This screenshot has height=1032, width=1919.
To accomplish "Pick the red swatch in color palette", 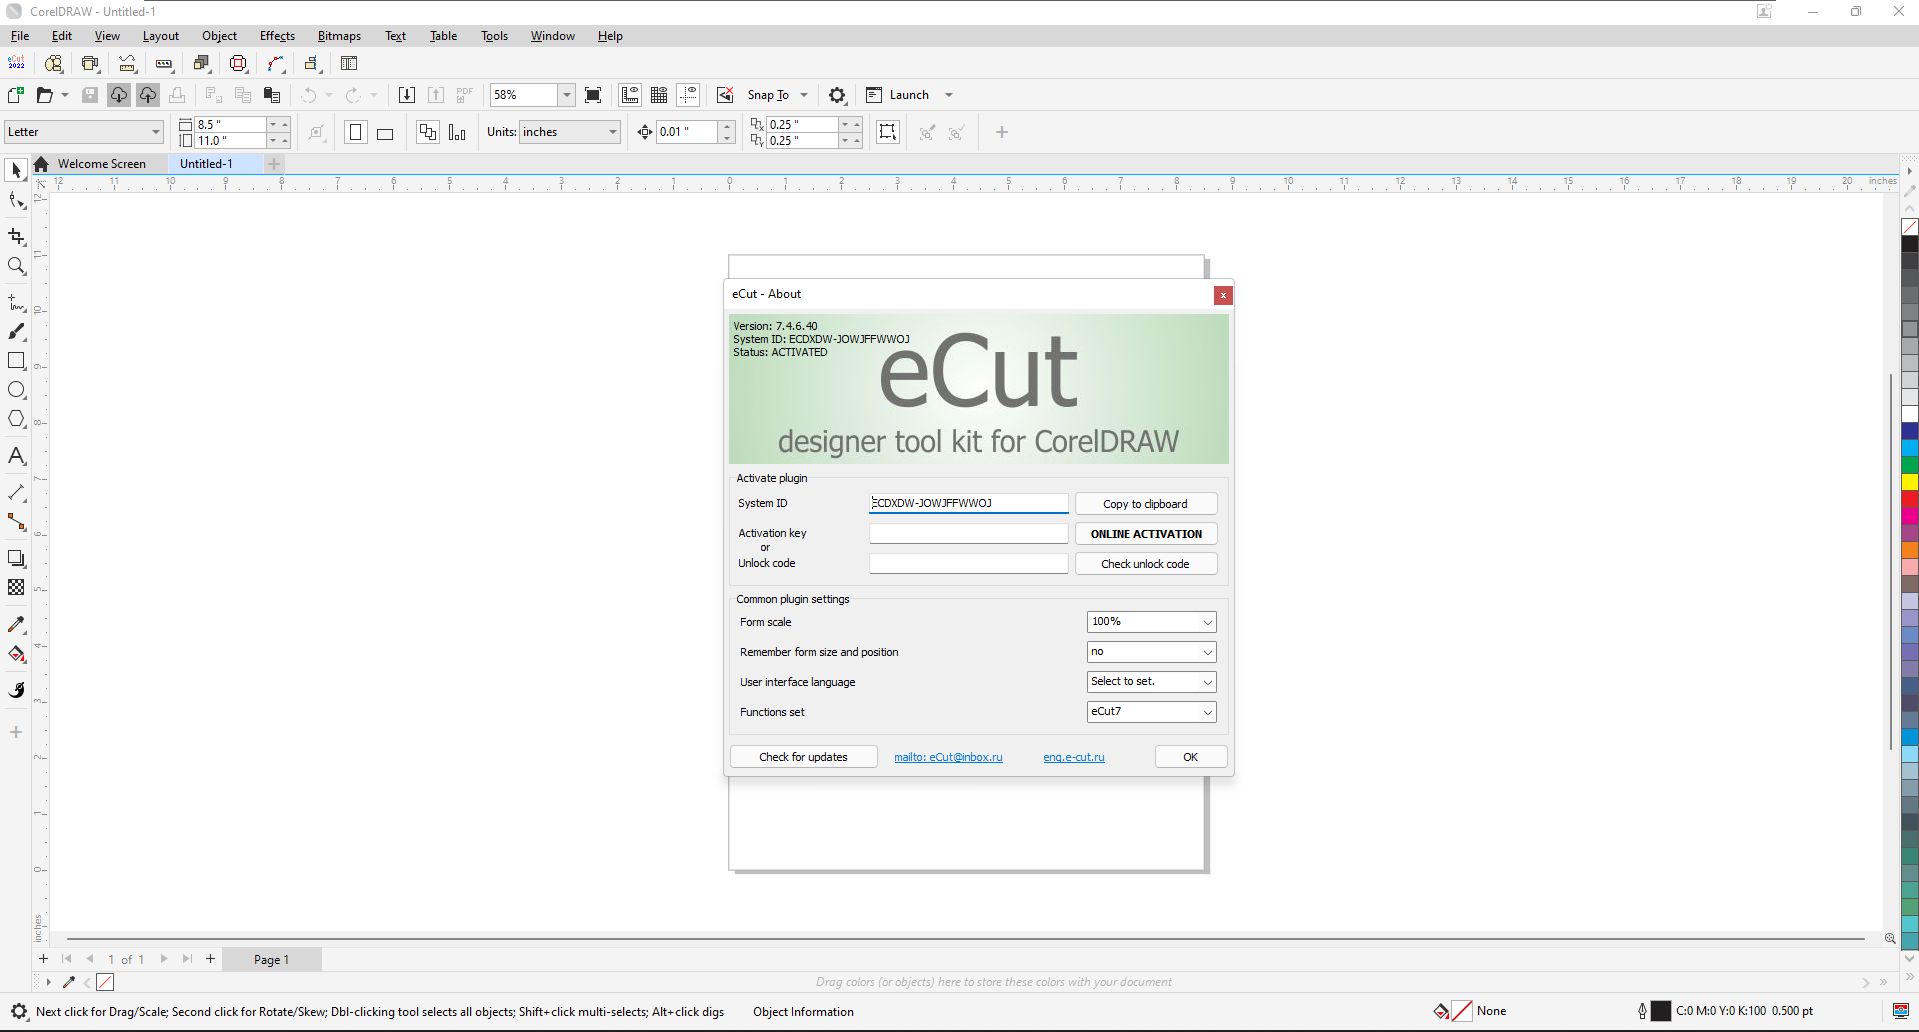I will (x=1910, y=498).
